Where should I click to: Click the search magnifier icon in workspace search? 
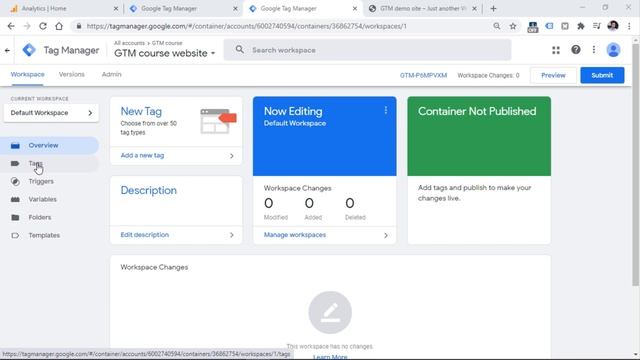(240, 50)
